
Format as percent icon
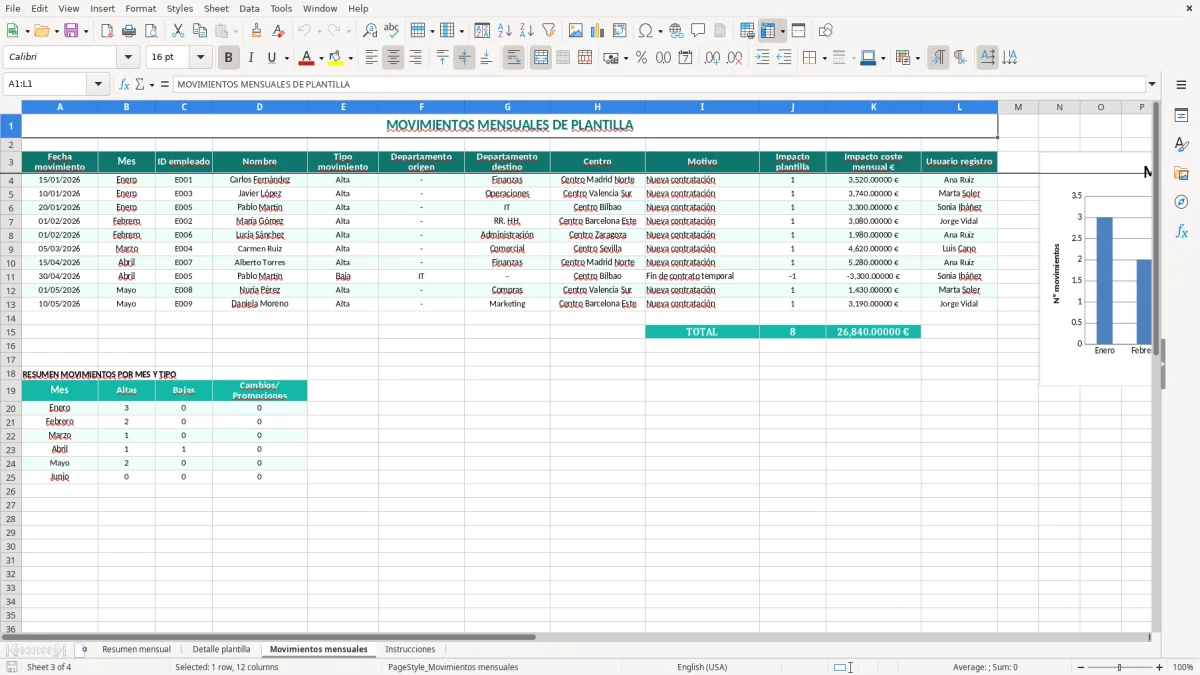(641, 58)
